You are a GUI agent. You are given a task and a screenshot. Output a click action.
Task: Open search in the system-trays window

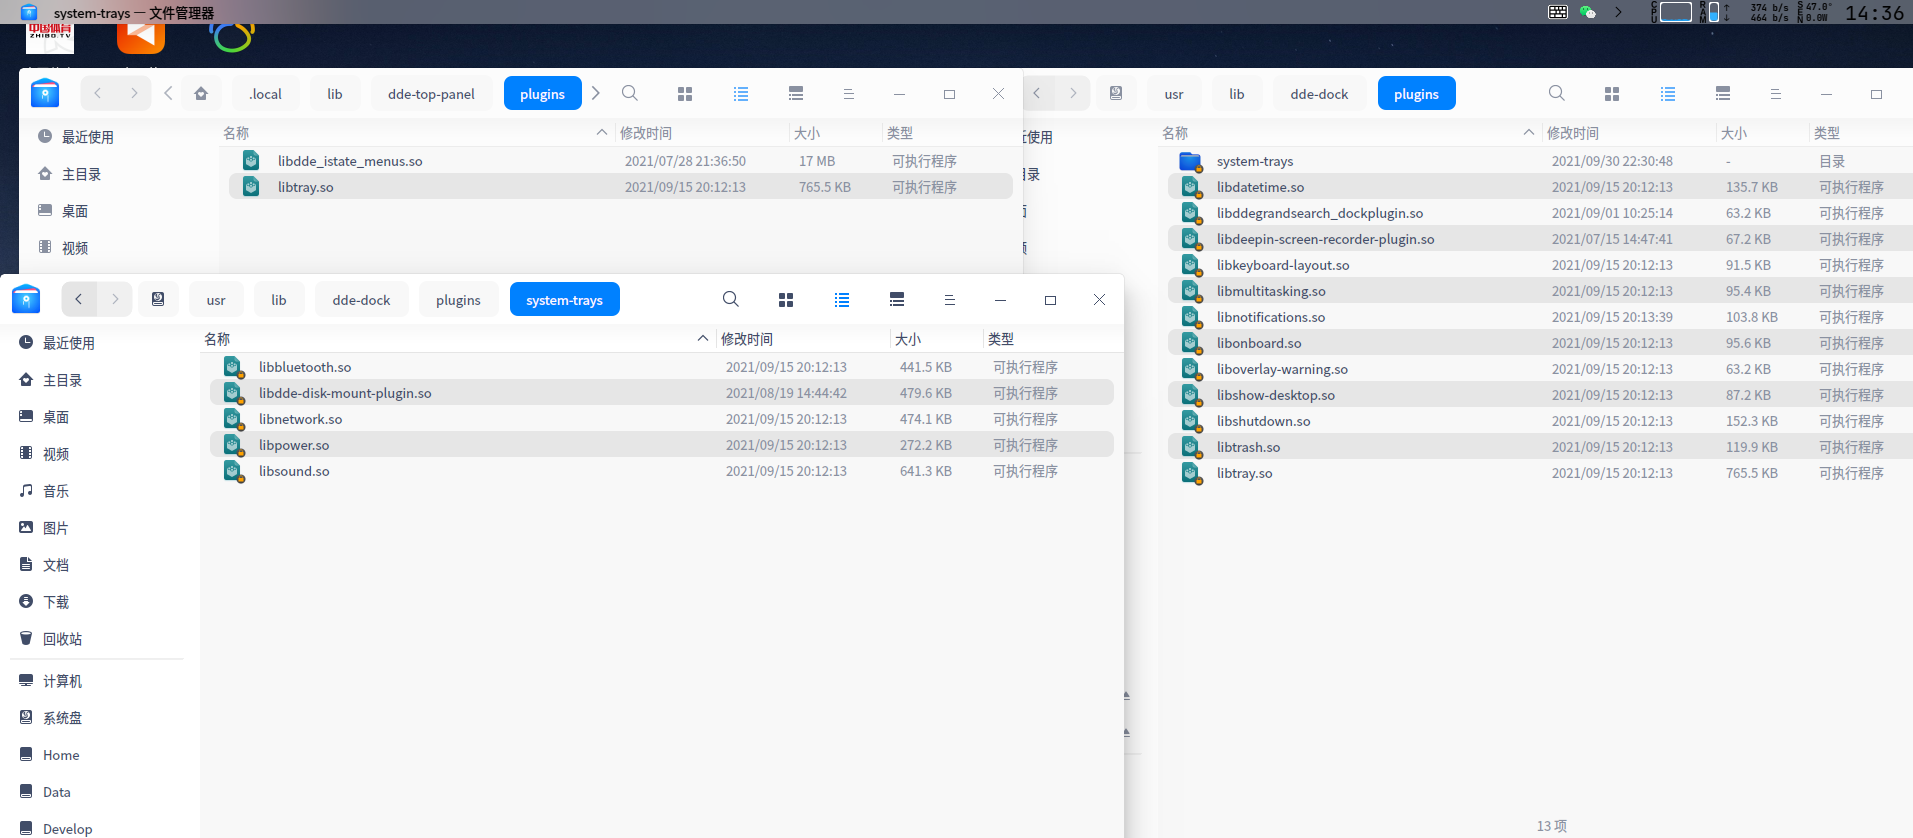click(731, 300)
